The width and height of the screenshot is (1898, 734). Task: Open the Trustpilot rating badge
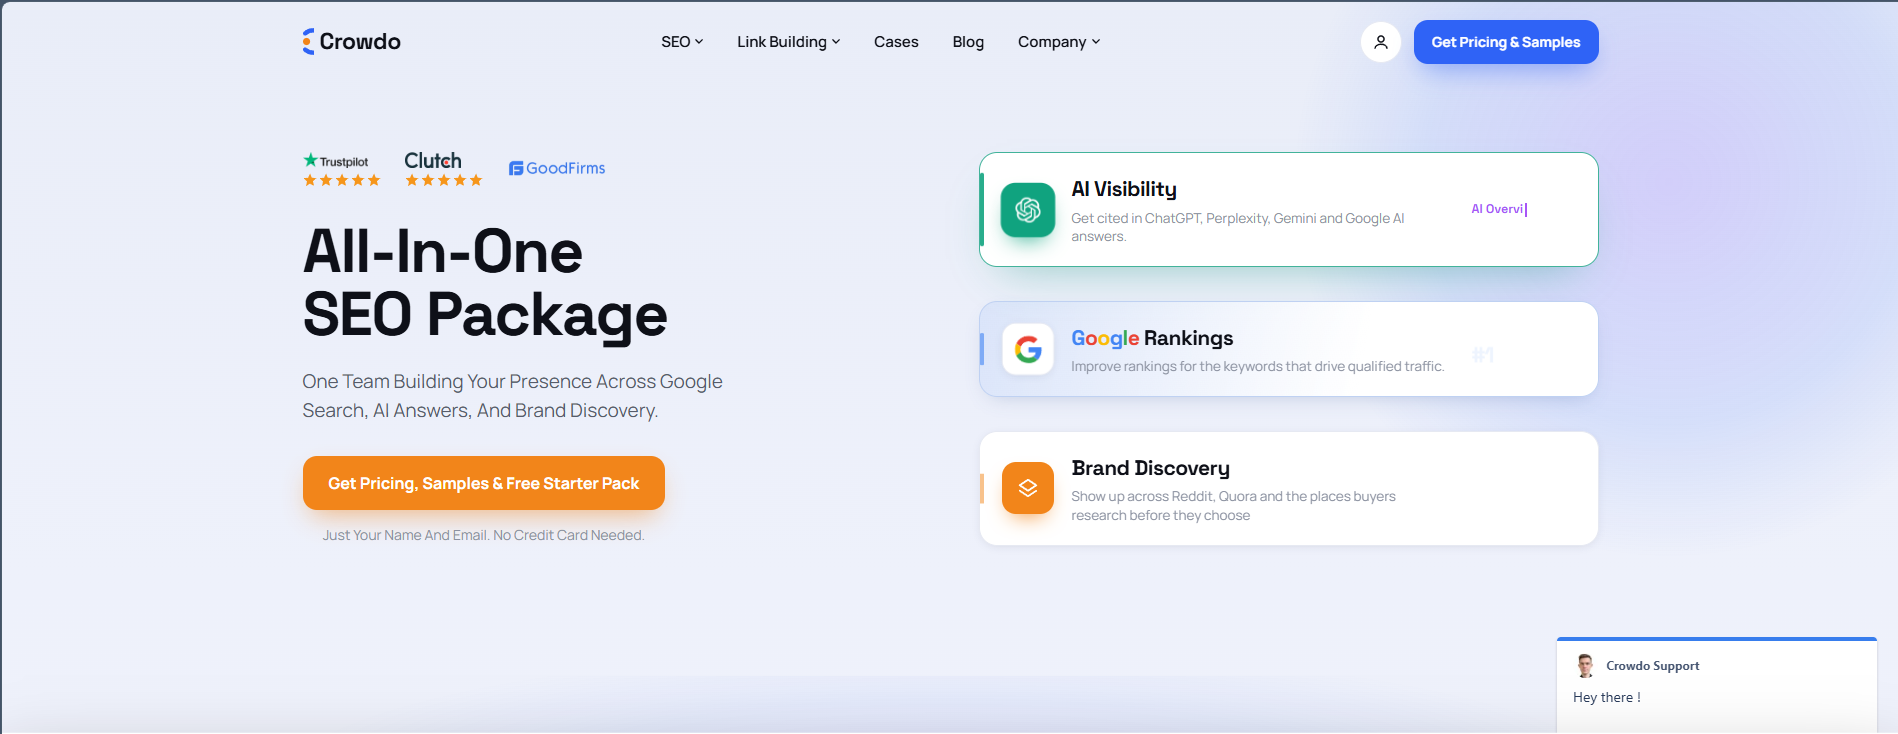coord(341,169)
